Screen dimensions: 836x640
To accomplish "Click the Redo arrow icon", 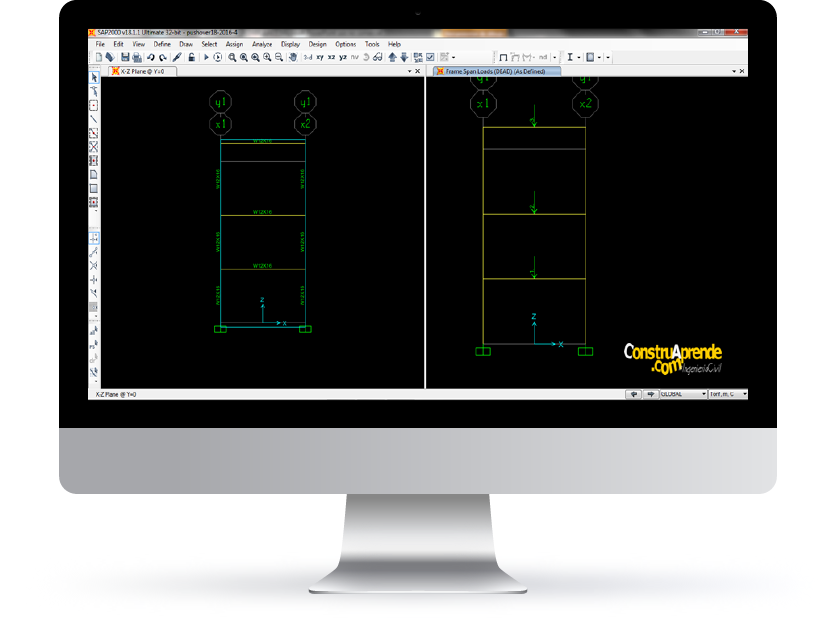I will point(163,57).
